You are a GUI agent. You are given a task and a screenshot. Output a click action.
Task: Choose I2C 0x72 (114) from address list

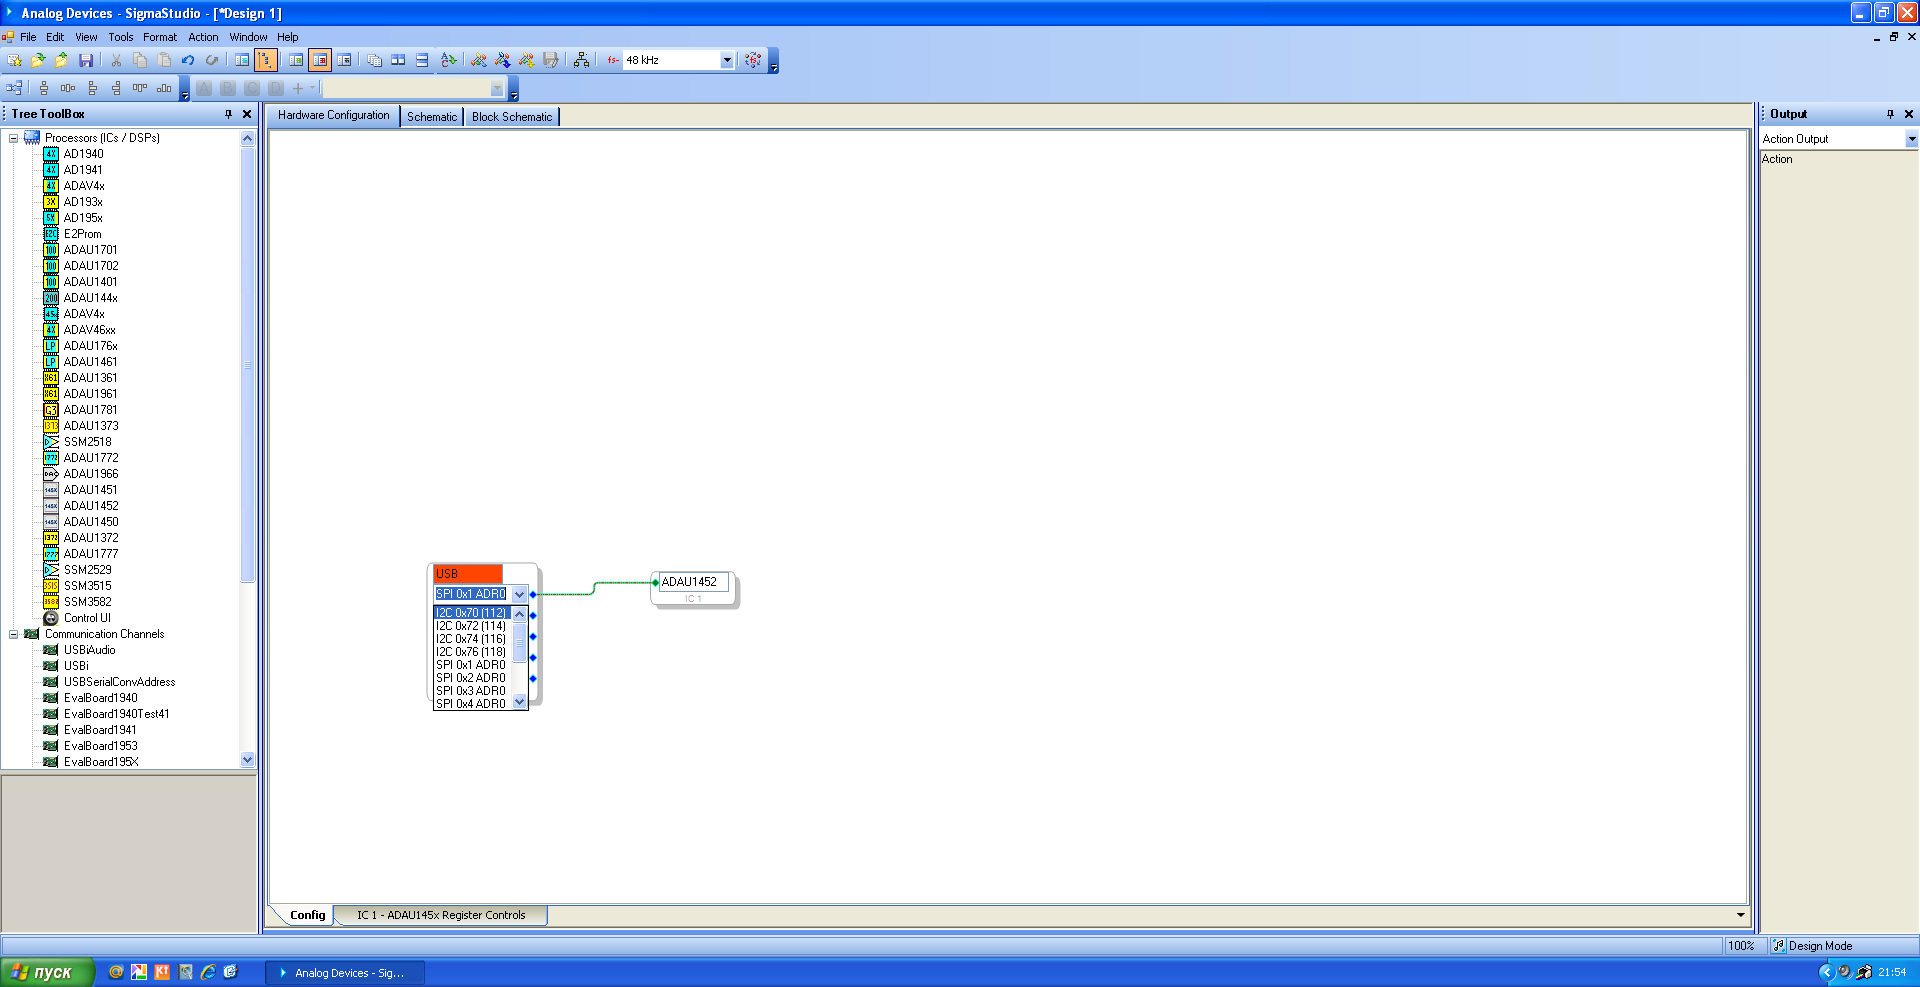click(x=471, y=626)
